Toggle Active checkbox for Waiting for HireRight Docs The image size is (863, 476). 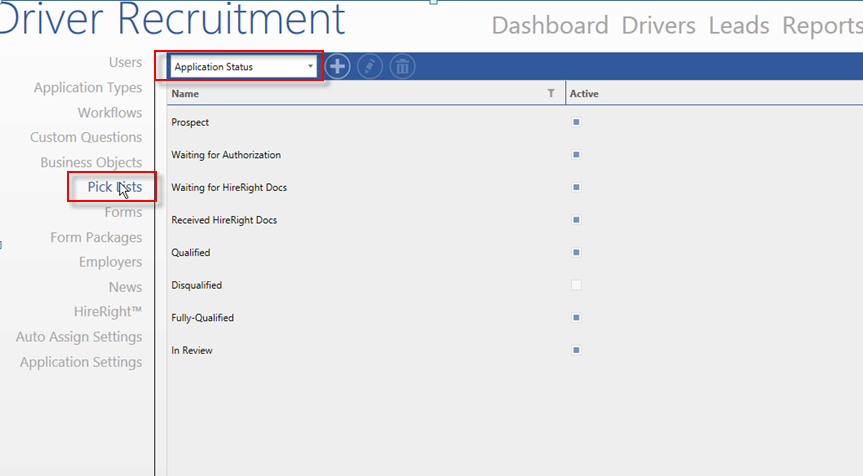tap(576, 187)
